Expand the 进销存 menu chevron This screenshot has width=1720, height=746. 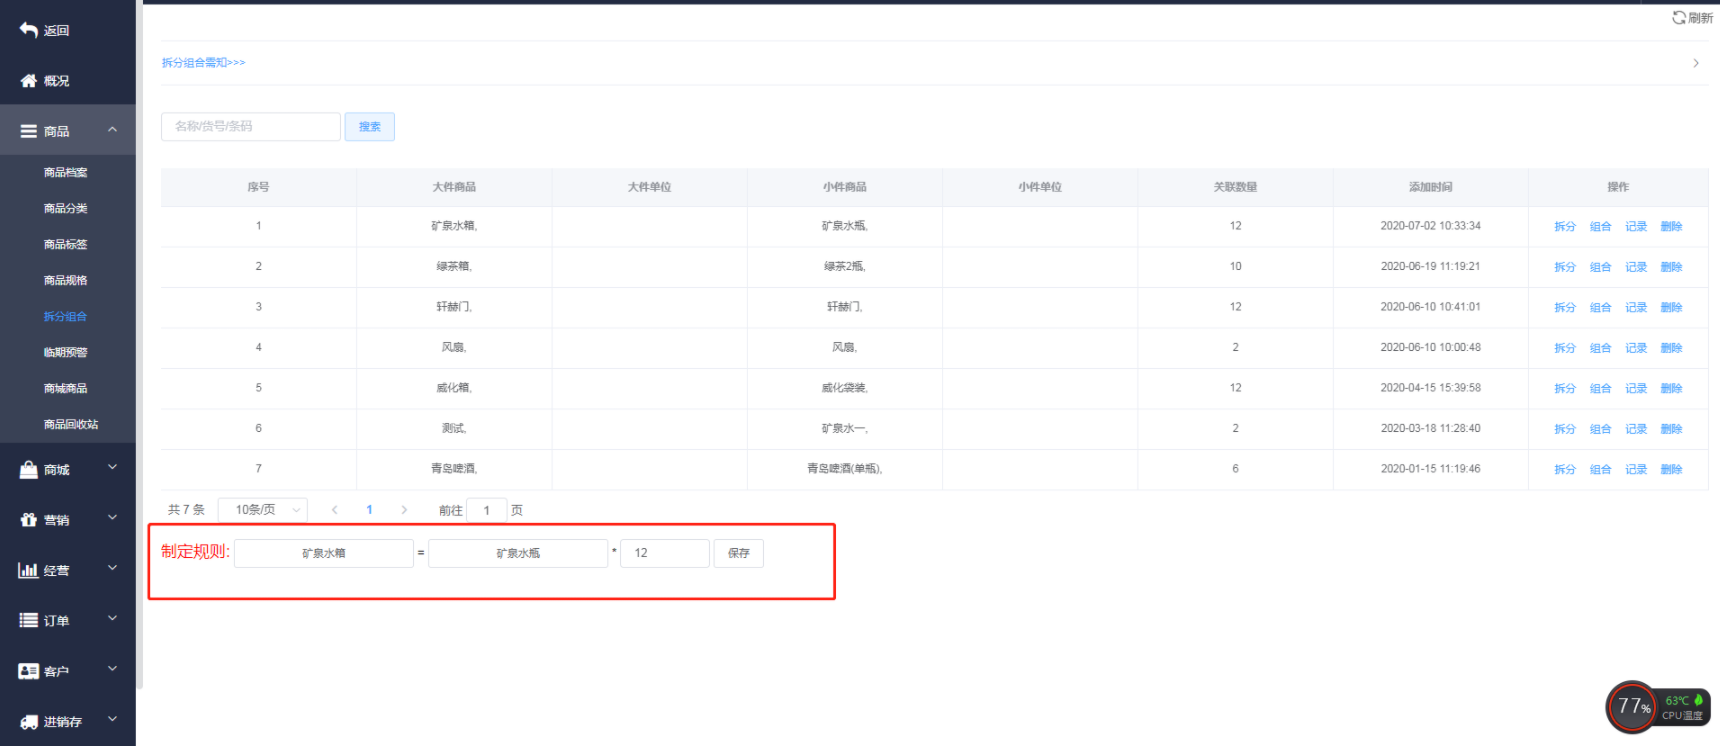113,719
